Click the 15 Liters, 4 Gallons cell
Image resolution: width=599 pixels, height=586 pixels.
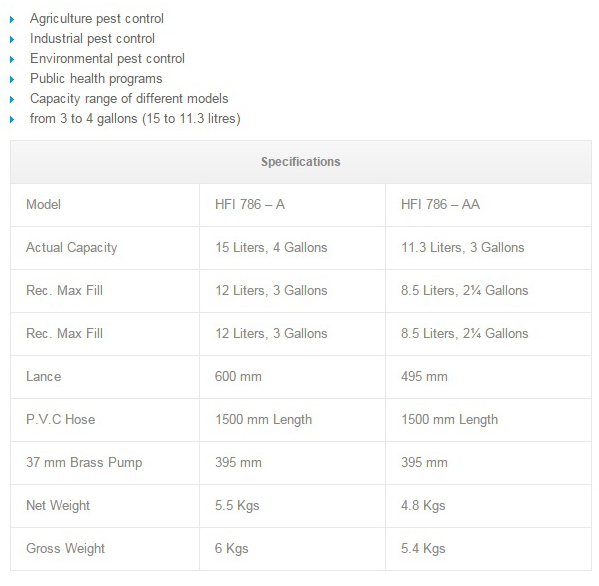(x=292, y=248)
